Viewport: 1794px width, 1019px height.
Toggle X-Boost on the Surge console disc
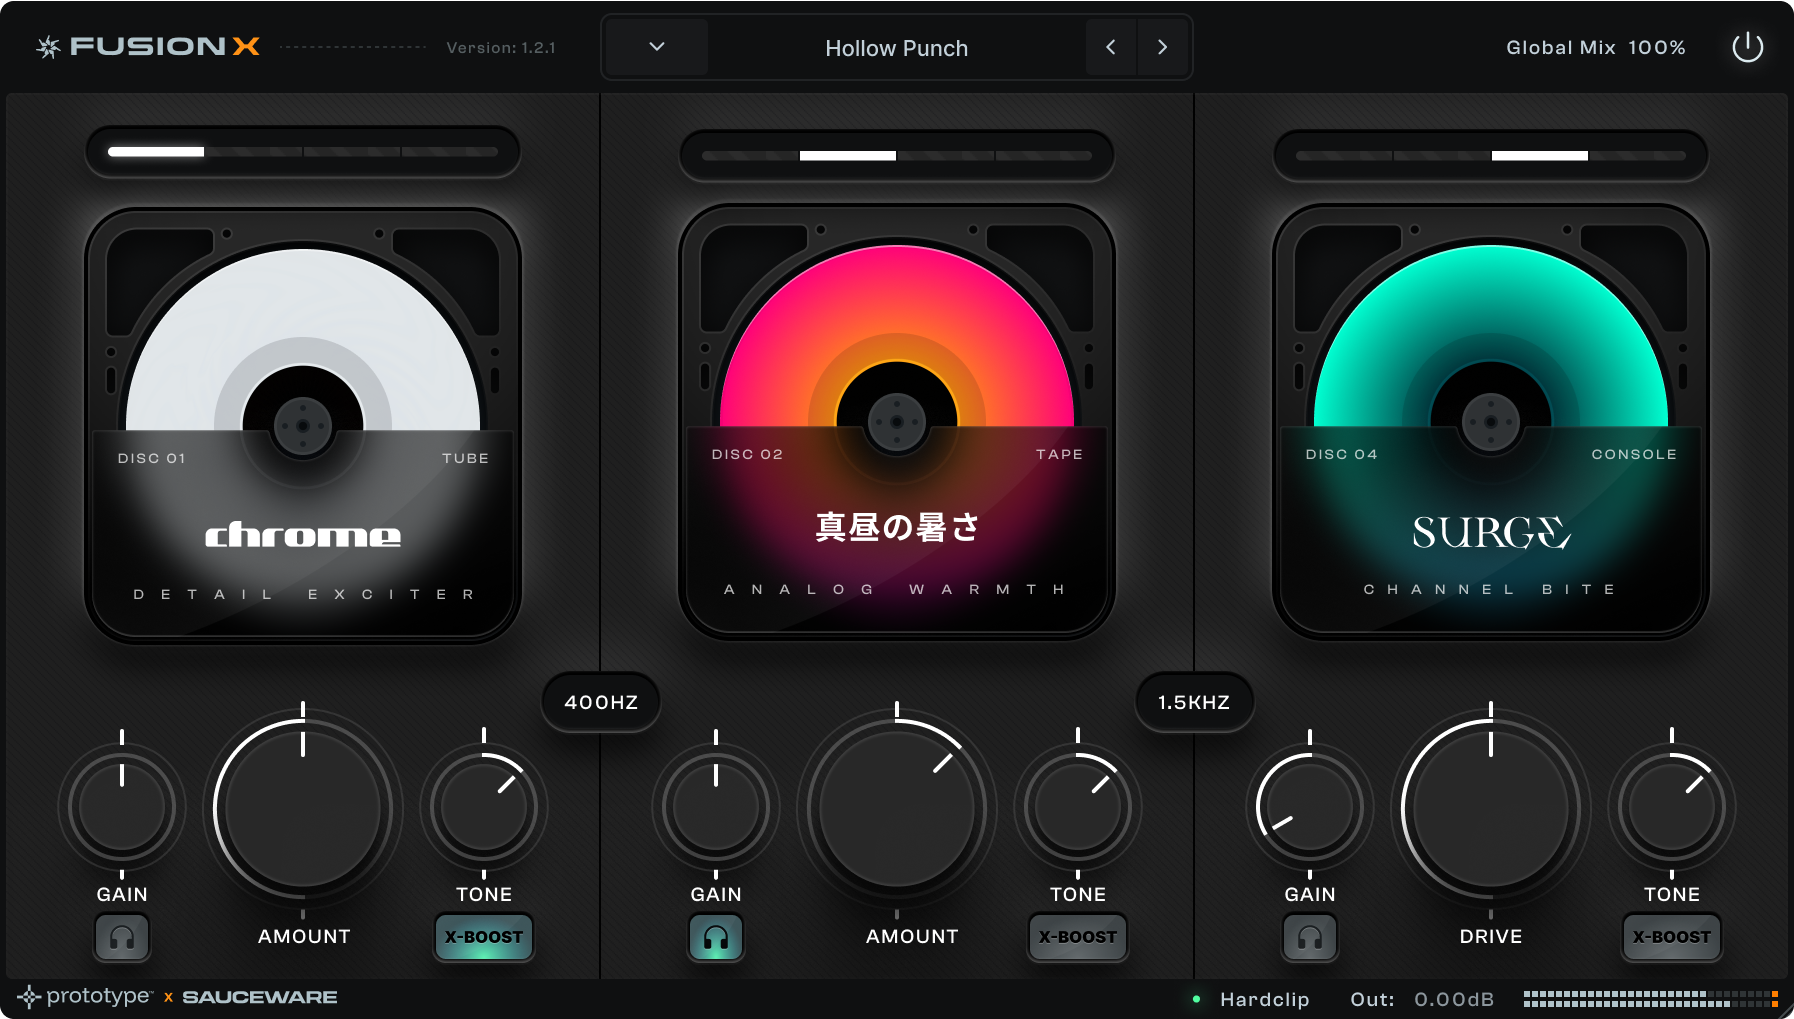pos(1672,938)
